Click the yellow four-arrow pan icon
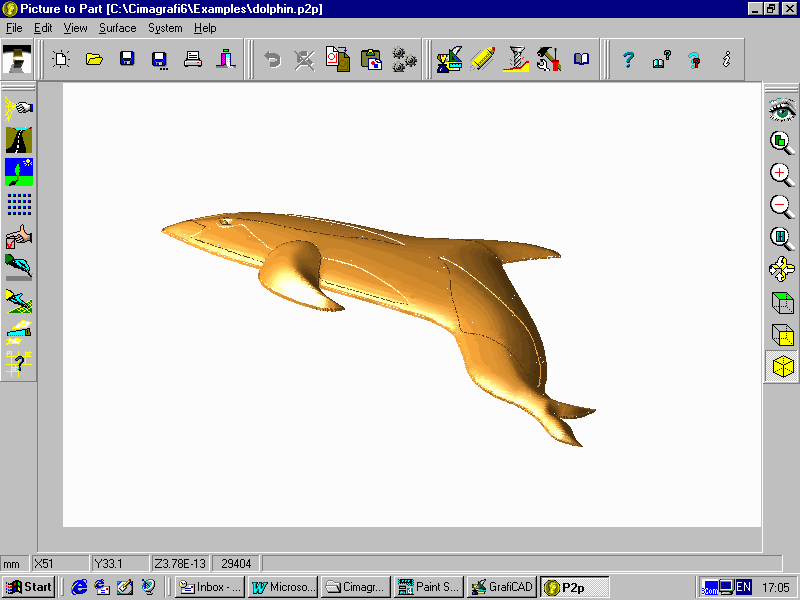The image size is (800, 600). coord(782,269)
